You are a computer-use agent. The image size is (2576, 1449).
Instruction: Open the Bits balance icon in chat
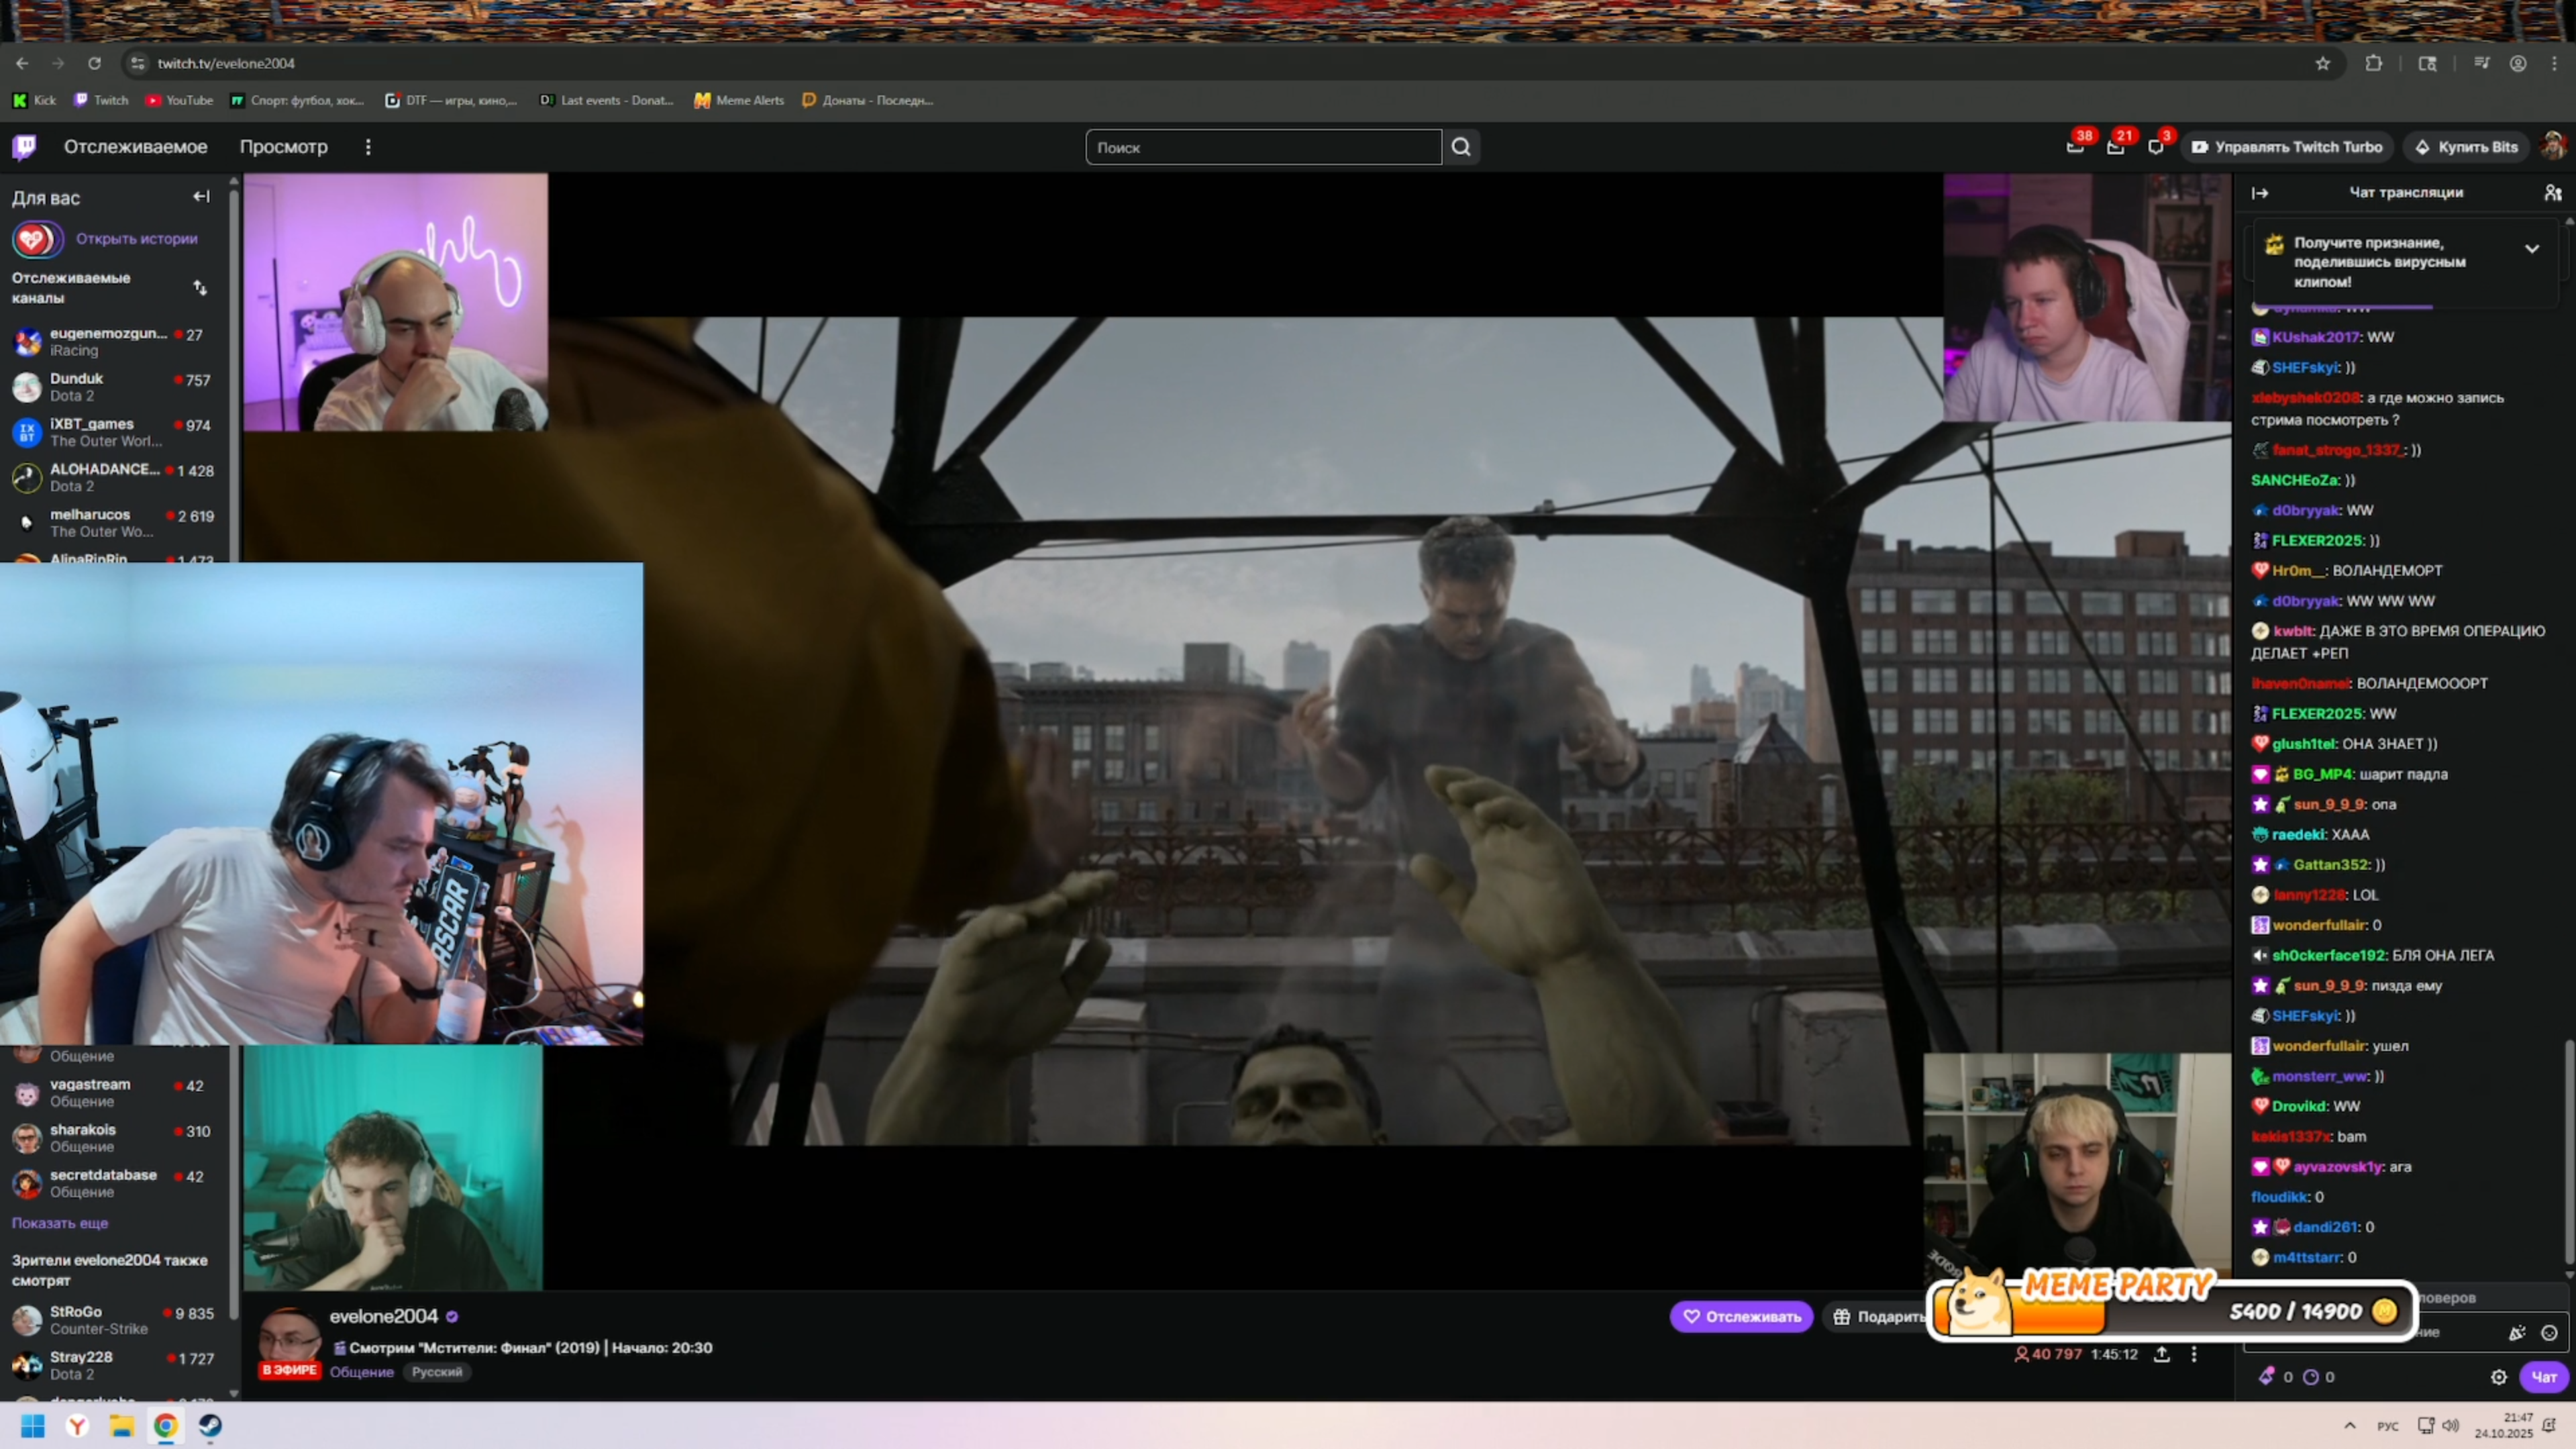pyautogui.click(x=2267, y=1377)
